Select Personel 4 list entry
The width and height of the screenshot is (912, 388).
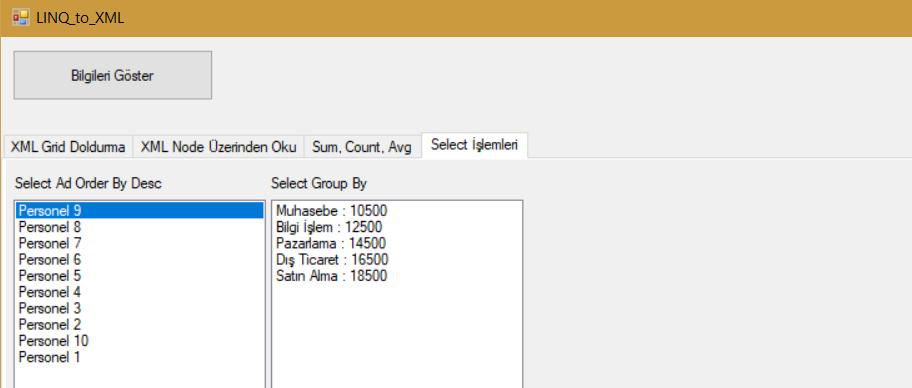coord(140,292)
